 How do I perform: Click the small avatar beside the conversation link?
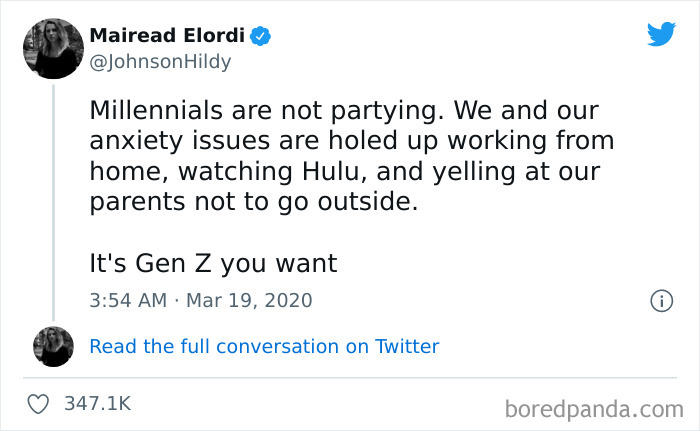click(x=53, y=346)
